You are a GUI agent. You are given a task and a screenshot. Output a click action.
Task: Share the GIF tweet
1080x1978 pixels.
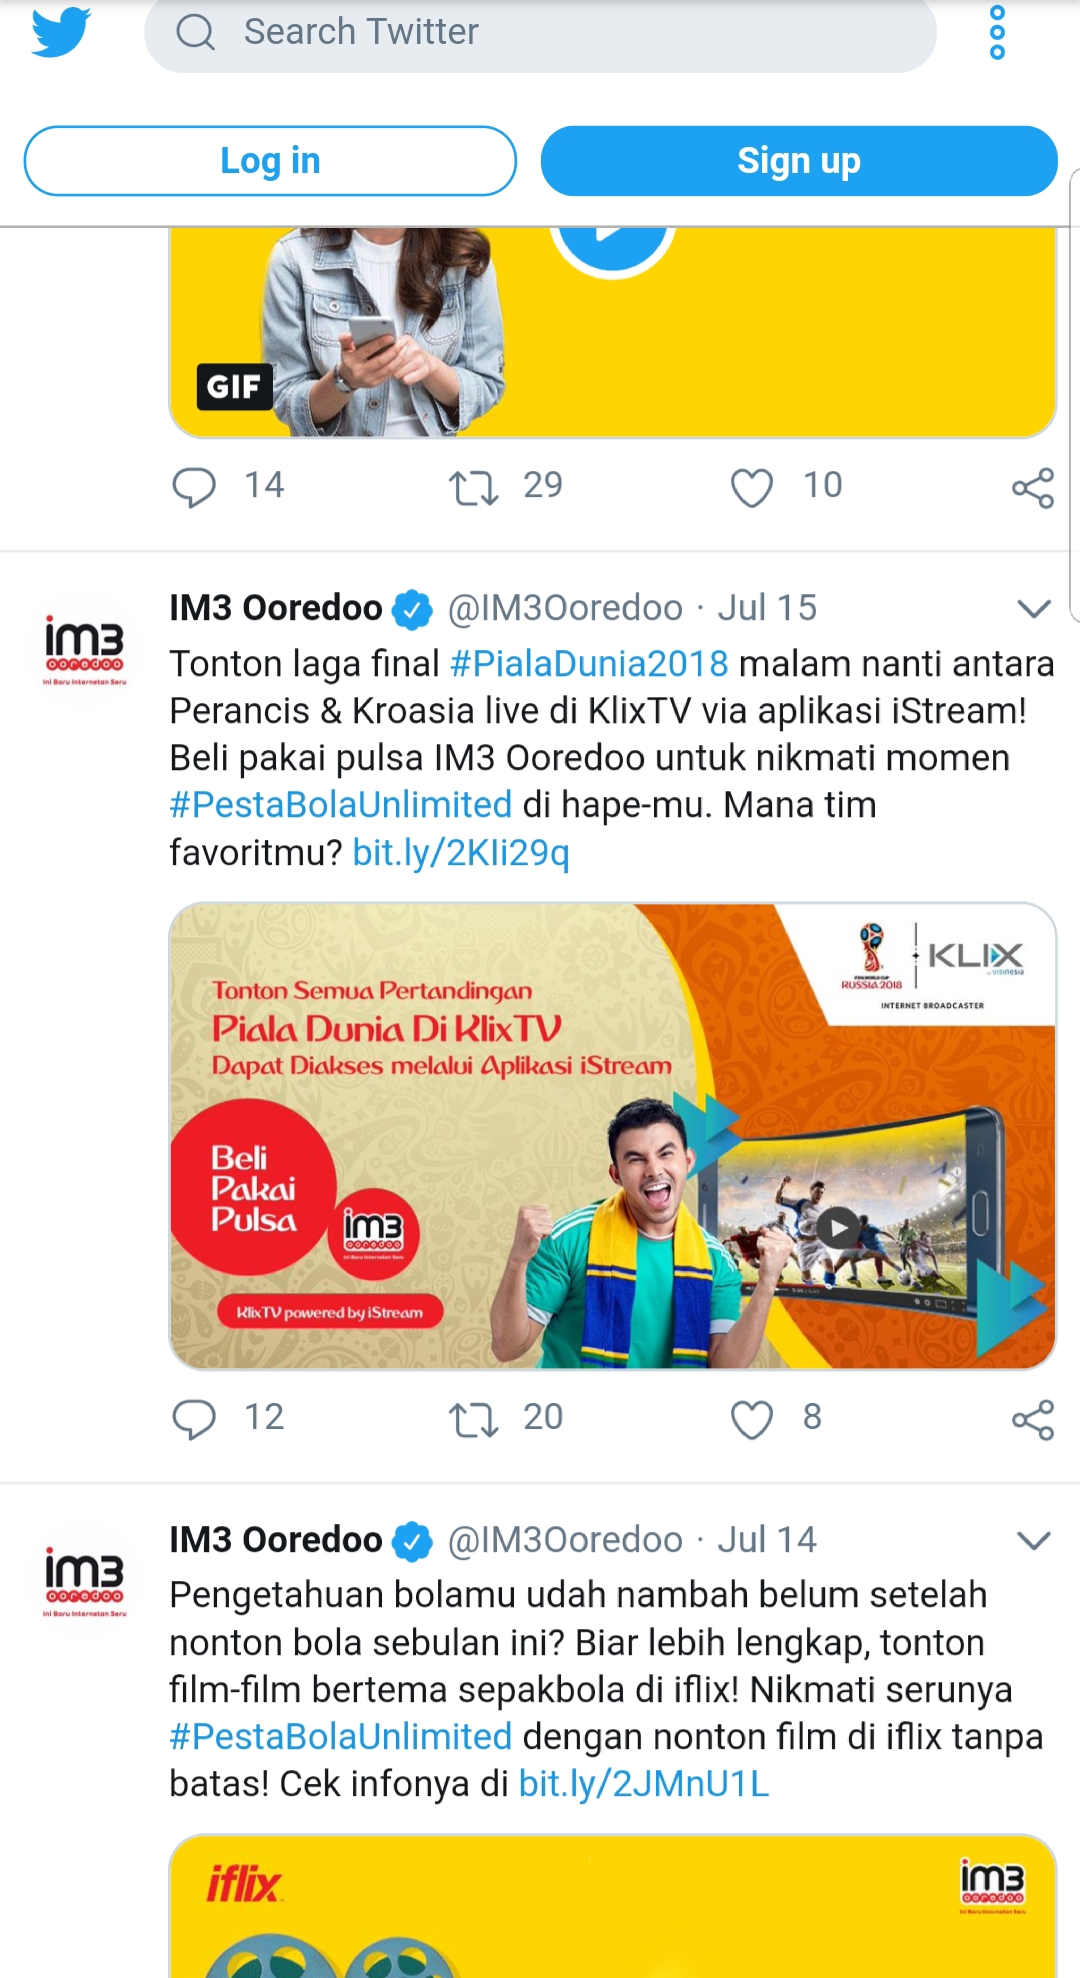click(1033, 488)
